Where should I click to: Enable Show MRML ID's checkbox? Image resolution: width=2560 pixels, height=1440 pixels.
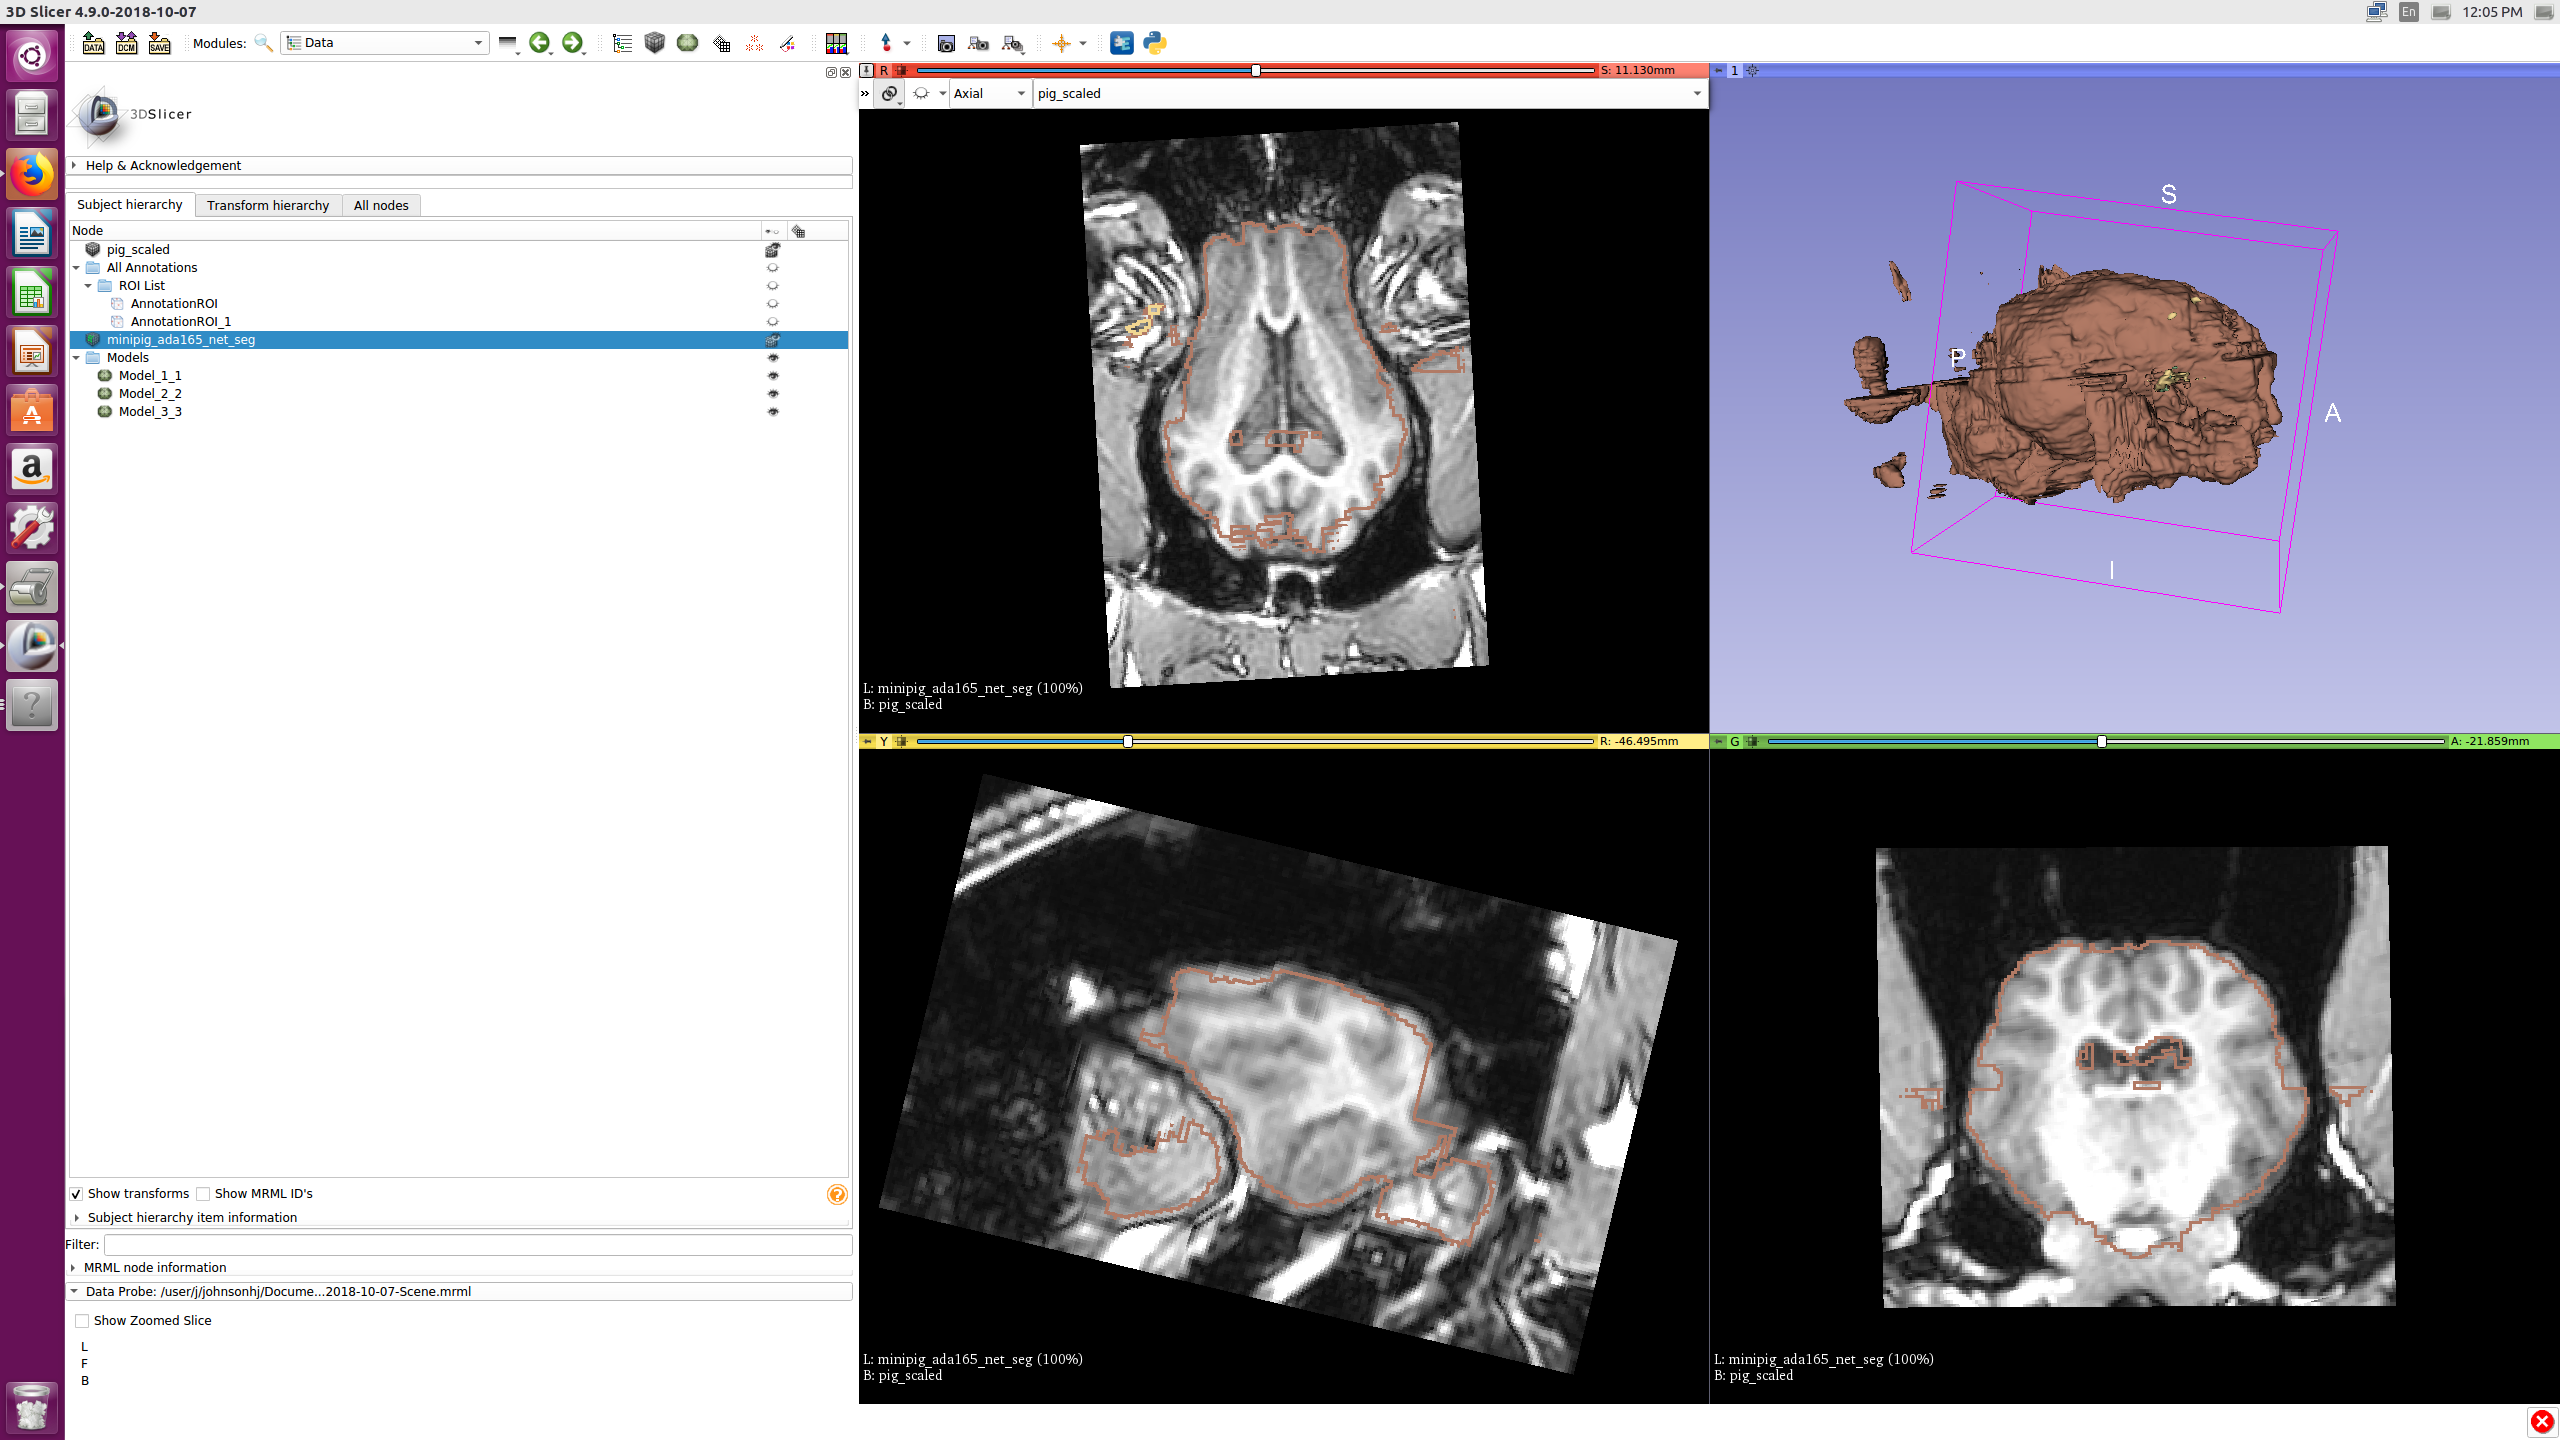pyautogui.click(x=203, y=1194)
